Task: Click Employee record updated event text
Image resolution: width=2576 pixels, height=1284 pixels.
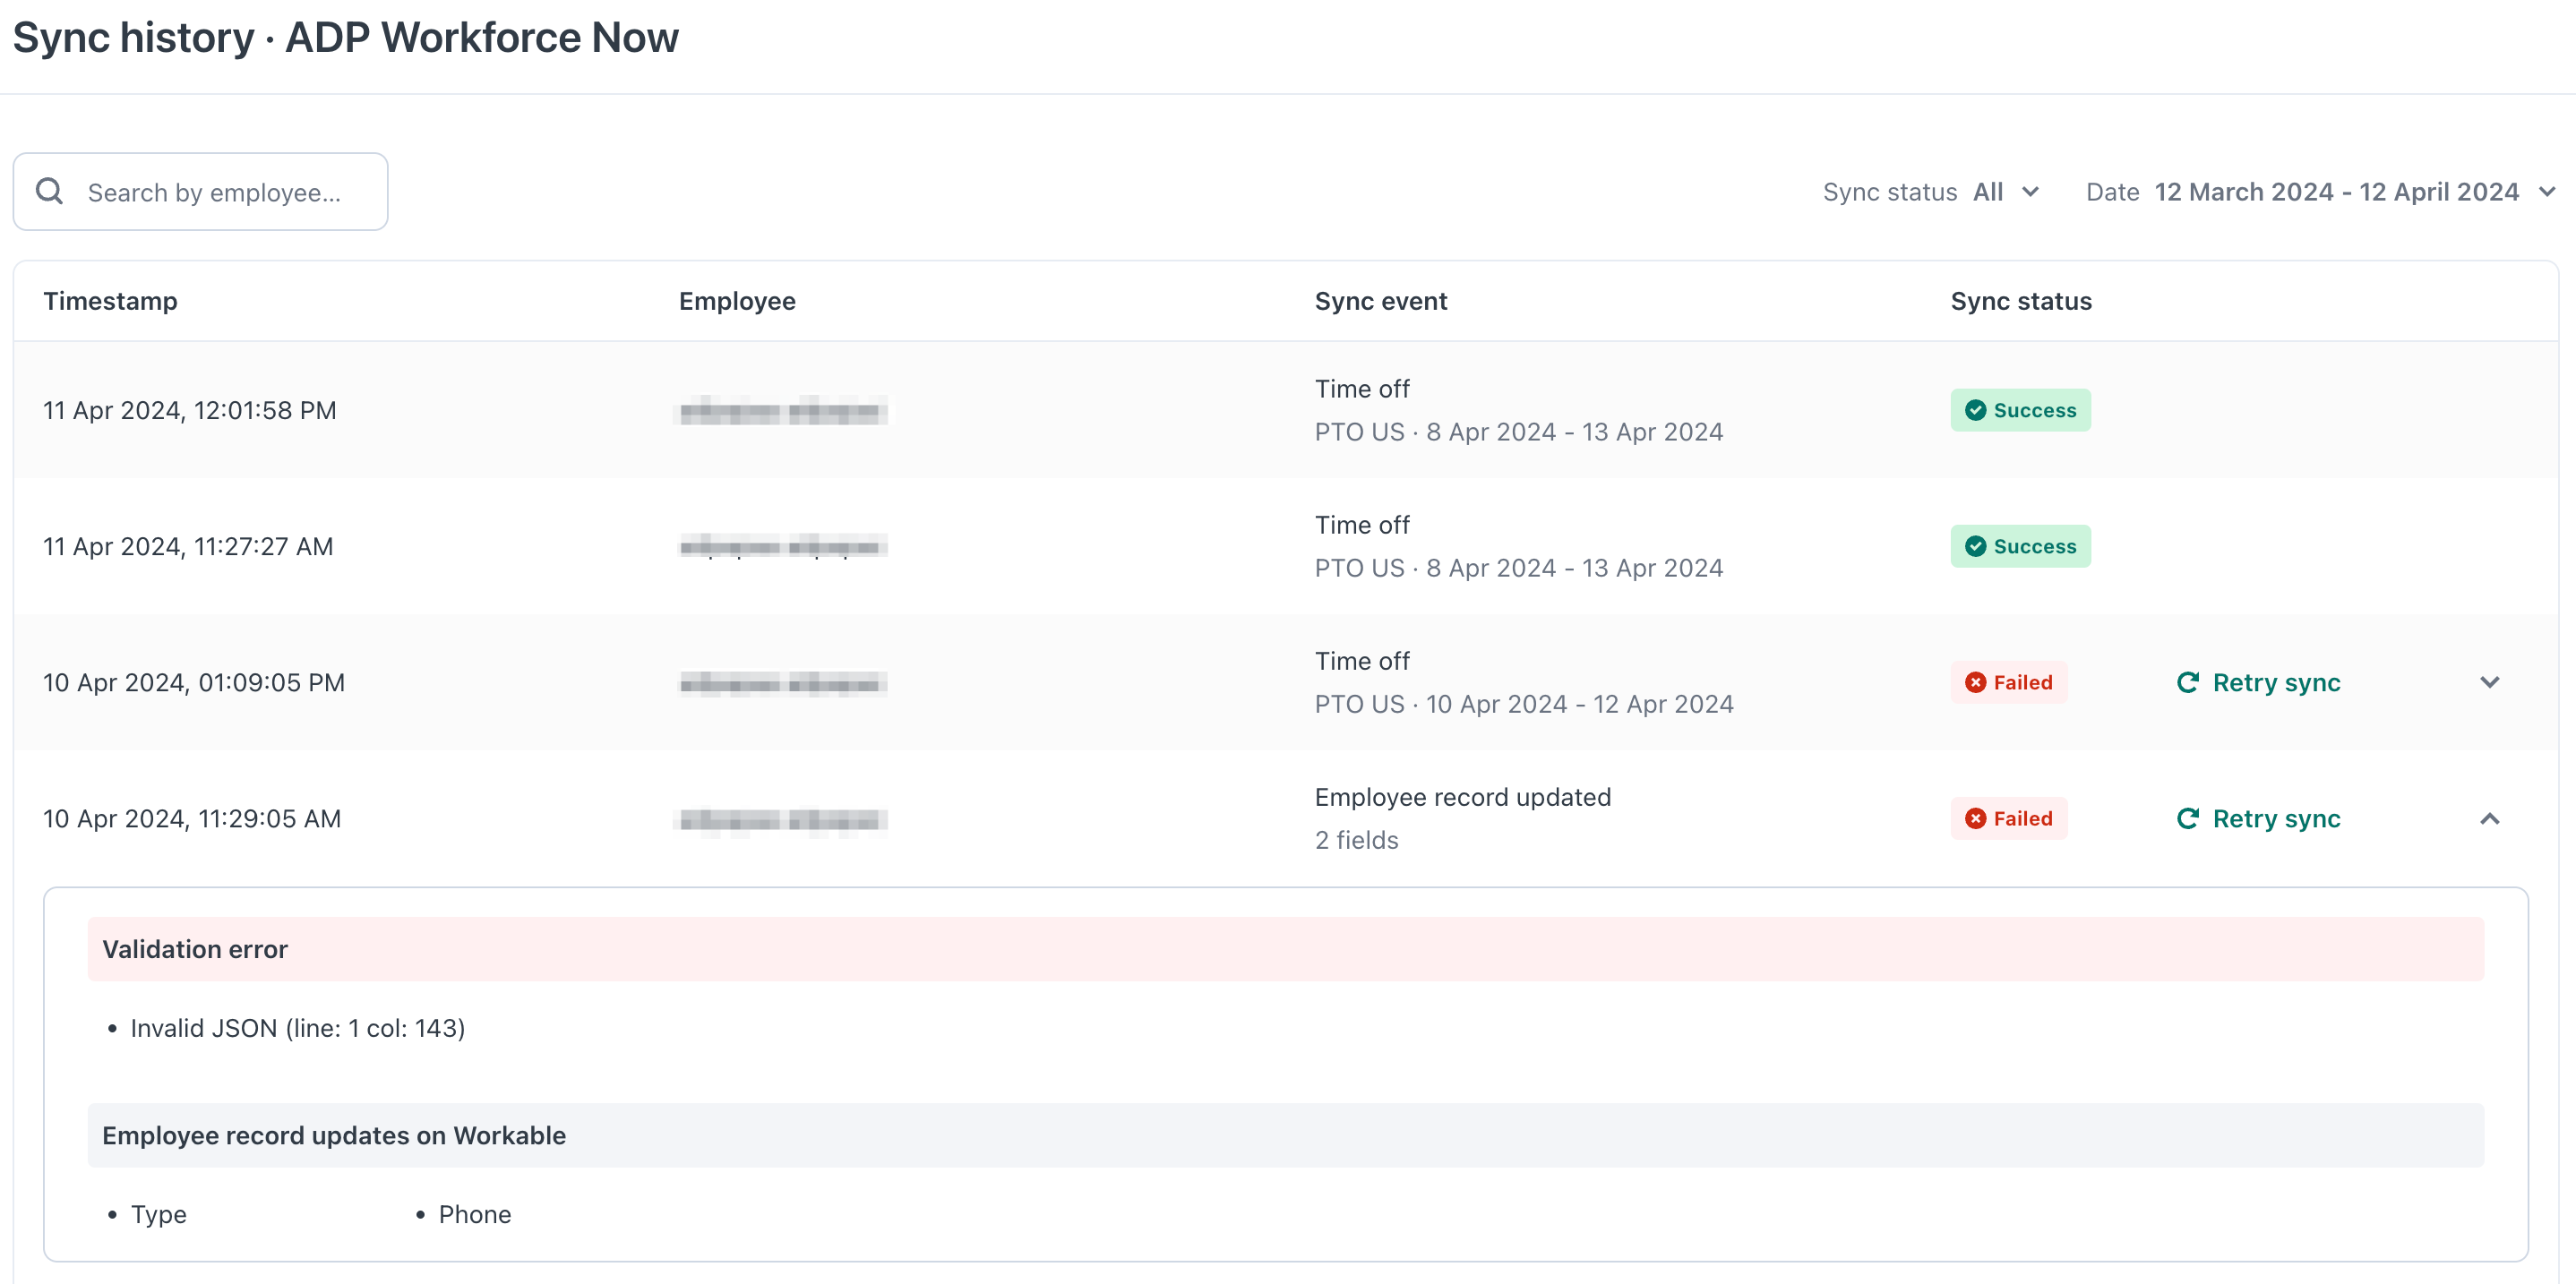Action: (1463, 797)
